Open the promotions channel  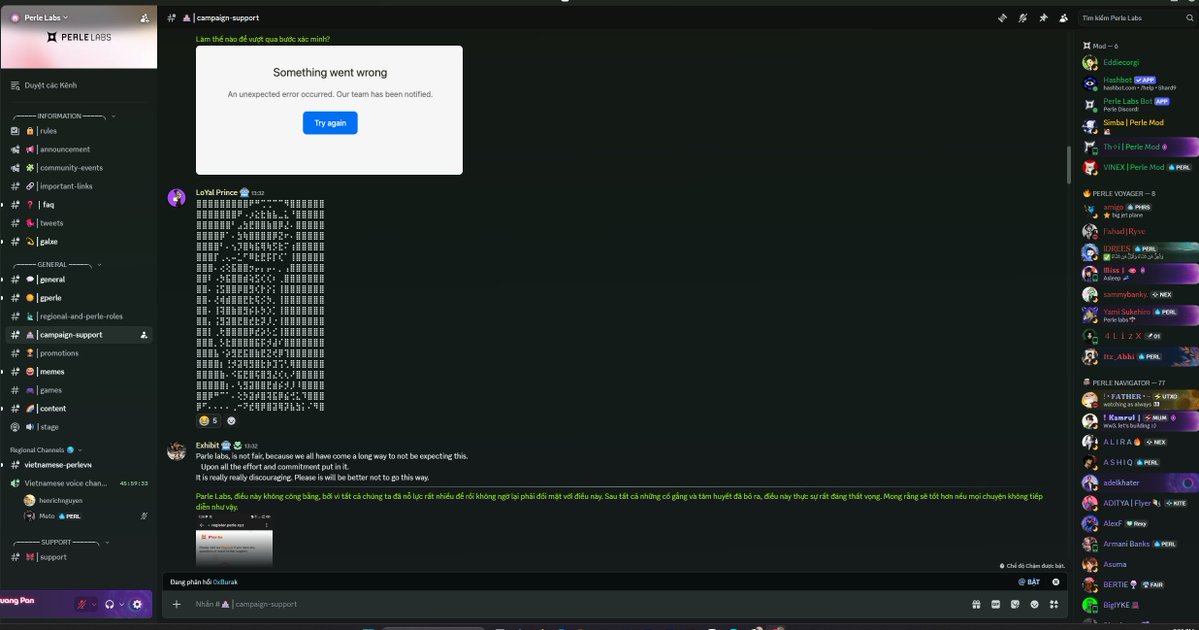click(79, 353)
